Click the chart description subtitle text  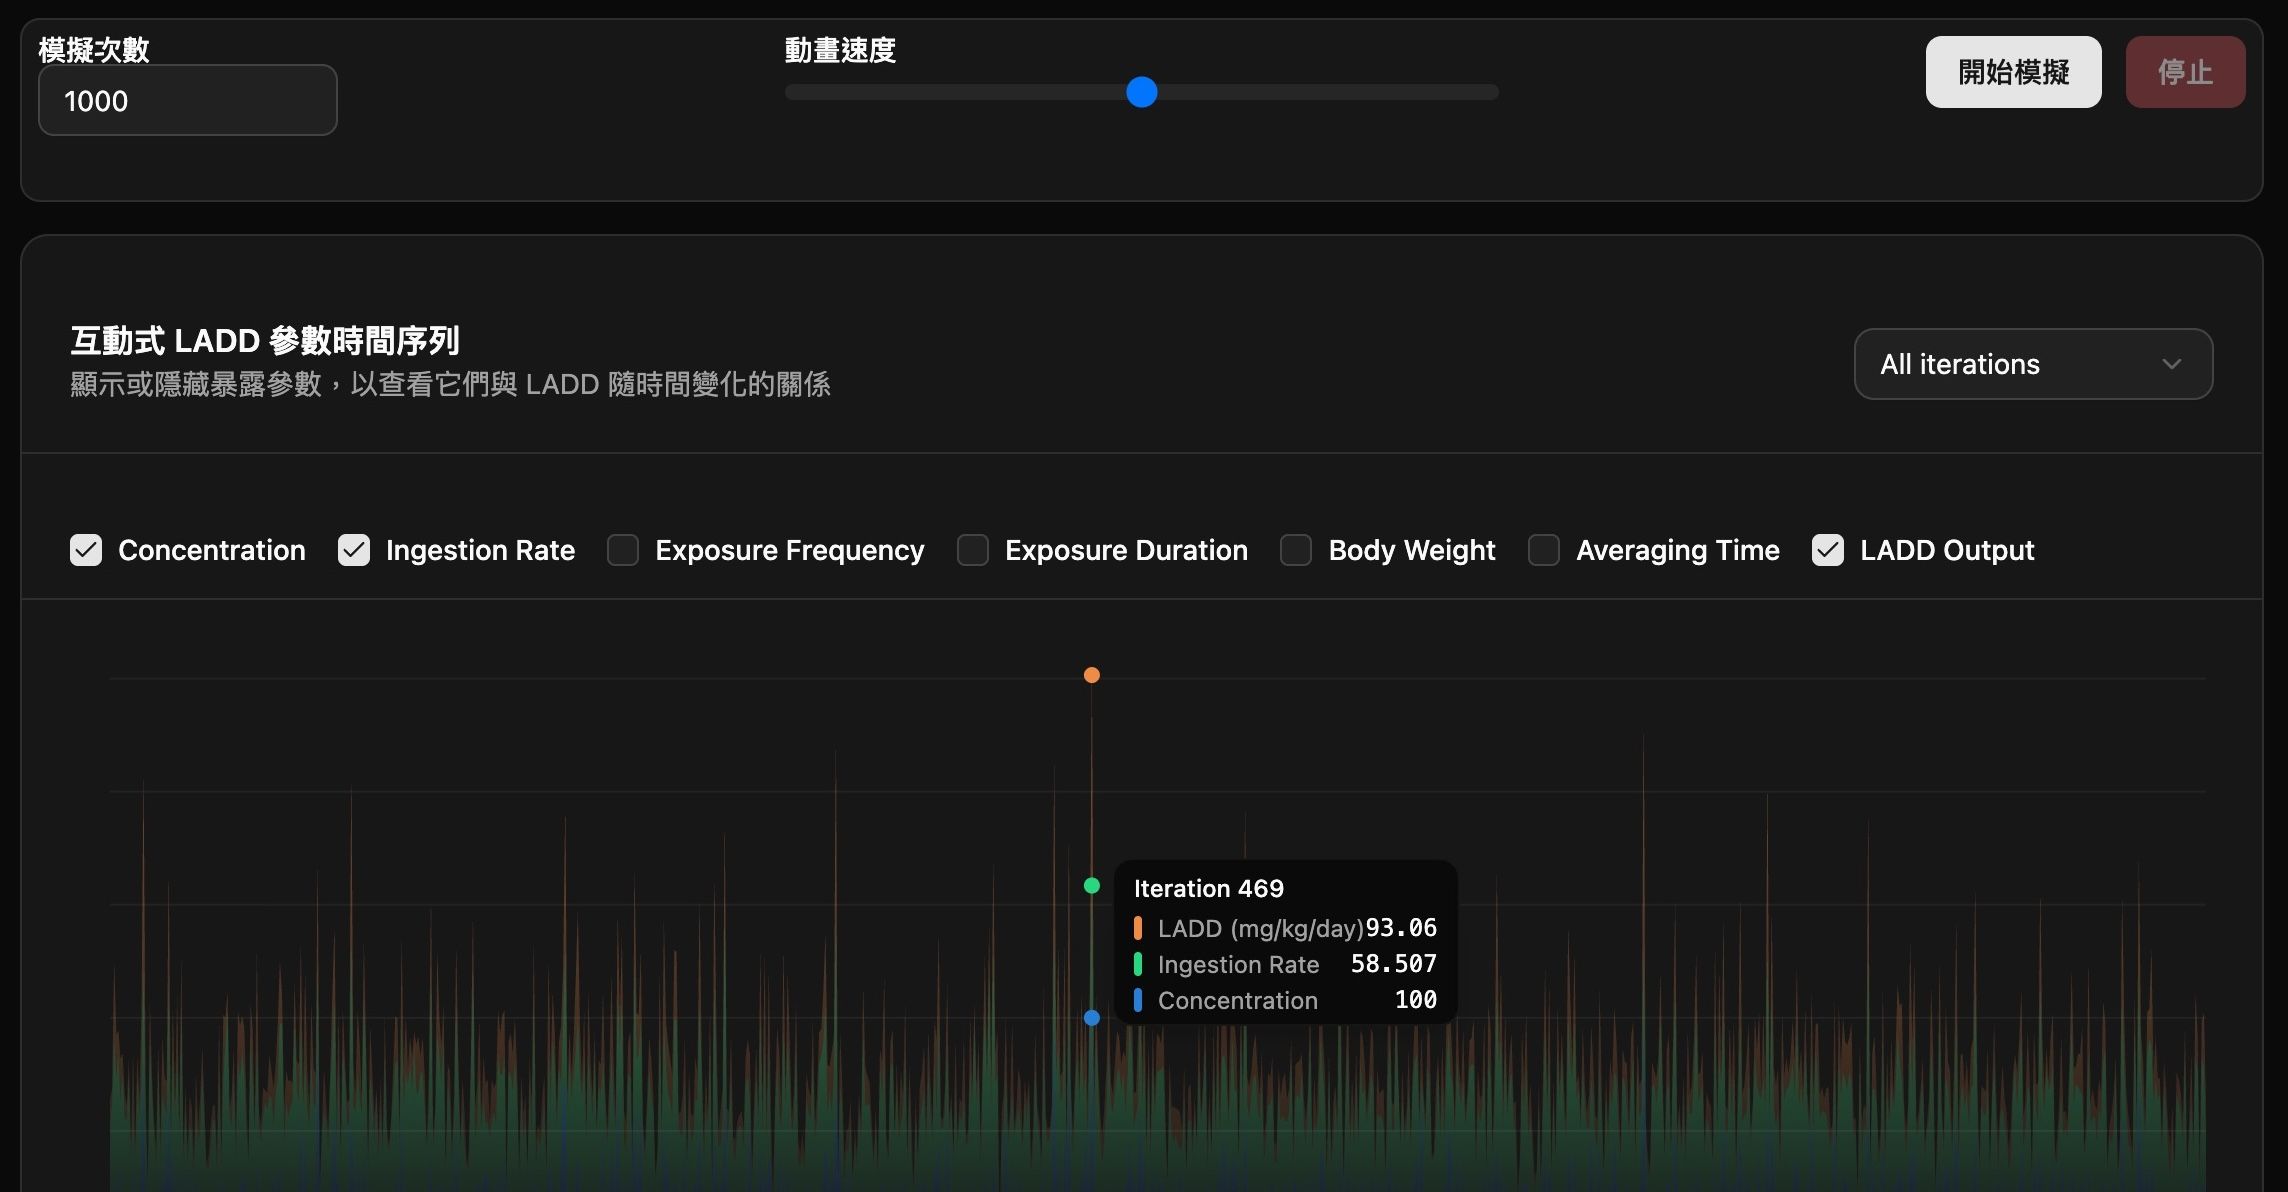click(x=450, y=384)
